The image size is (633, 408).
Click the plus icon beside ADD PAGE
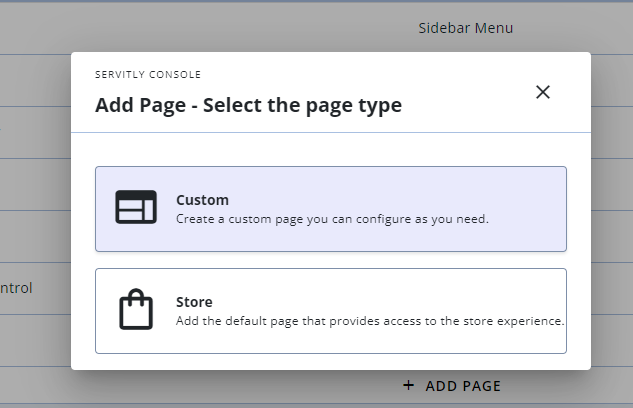click(x=408, y=385)
